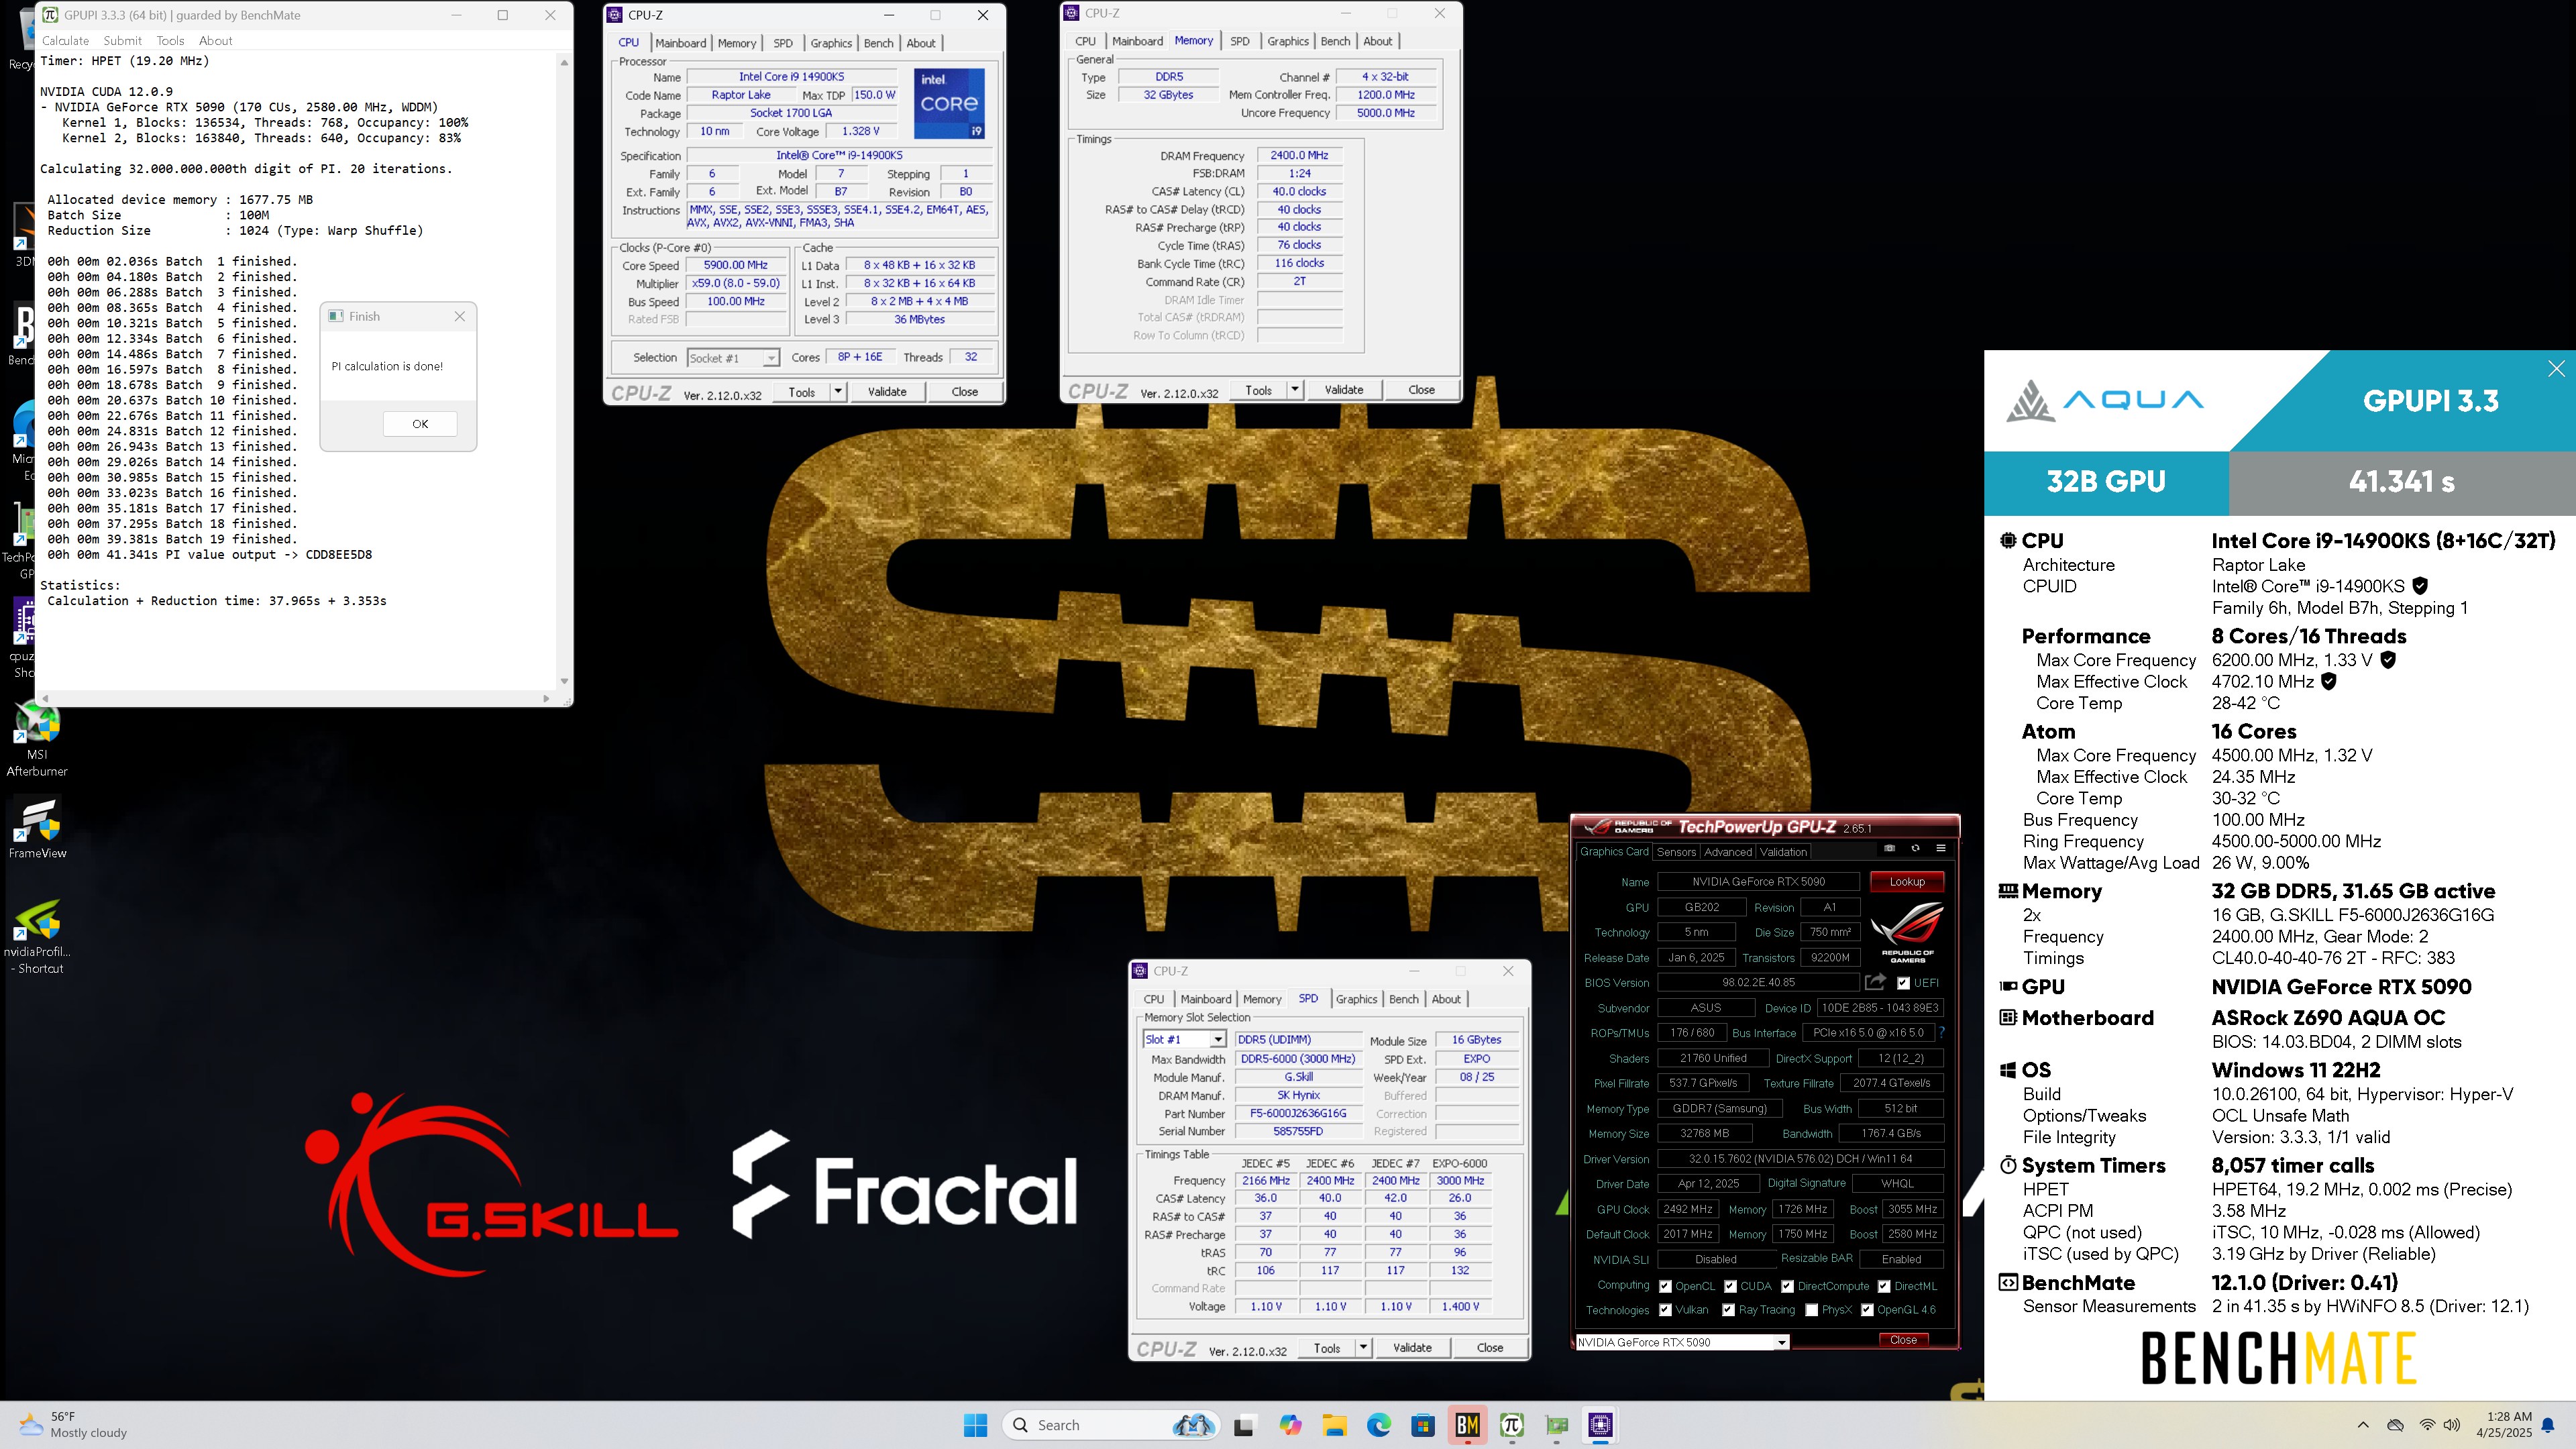Expand Tools dropdown arrow in CPU-Z Memory window
The image size is (2576, 1449).
coord(1295,389)
